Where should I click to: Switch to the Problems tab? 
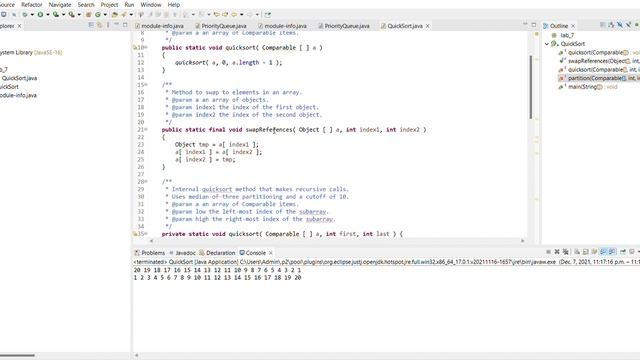[149, 253]
